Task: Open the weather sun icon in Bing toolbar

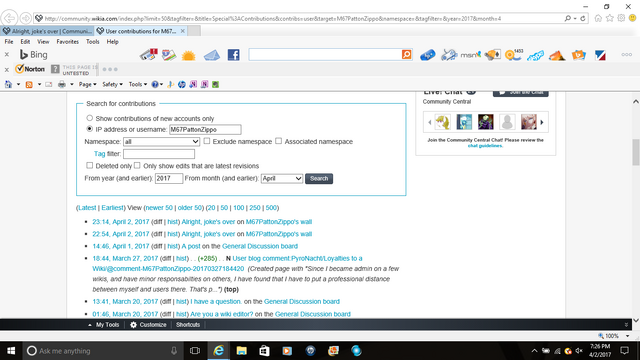Action: [189, 55]
